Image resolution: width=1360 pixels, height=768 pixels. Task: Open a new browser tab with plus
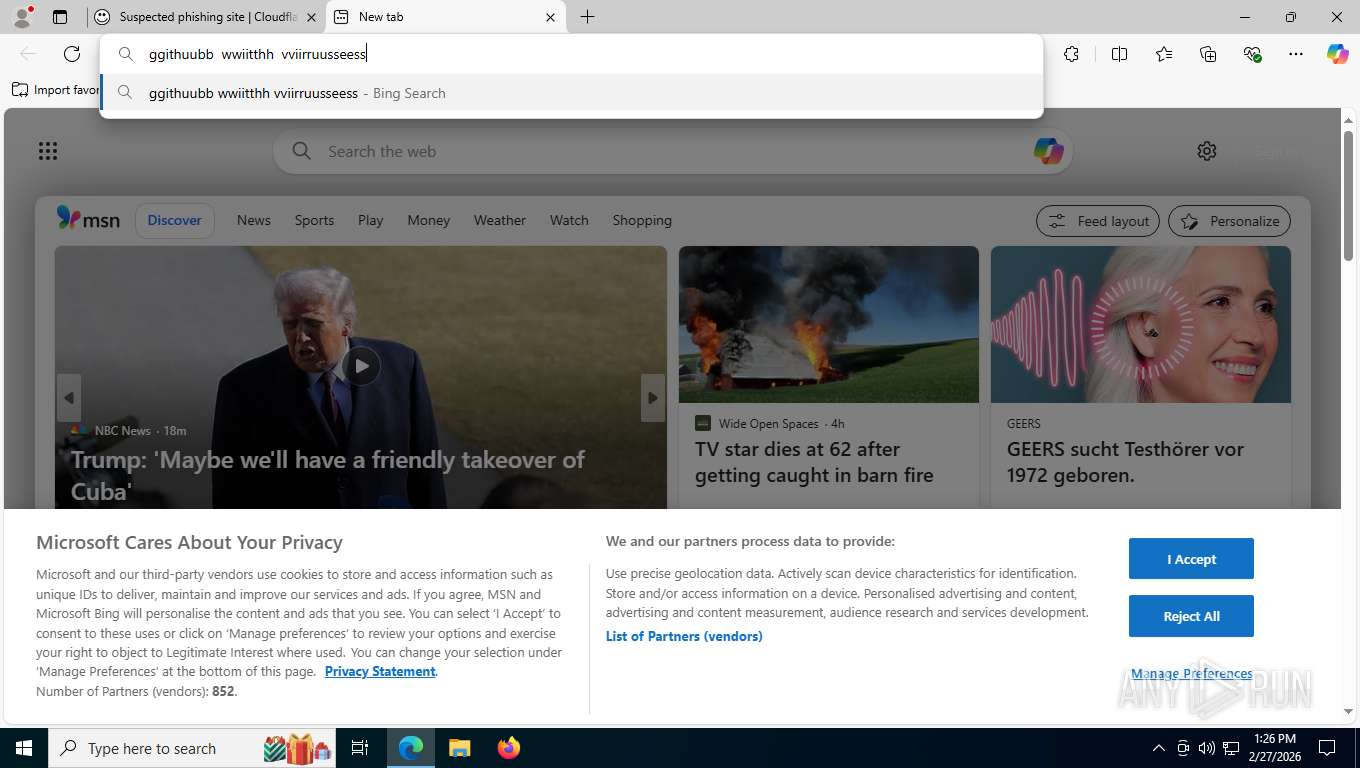tap(588, 17)
